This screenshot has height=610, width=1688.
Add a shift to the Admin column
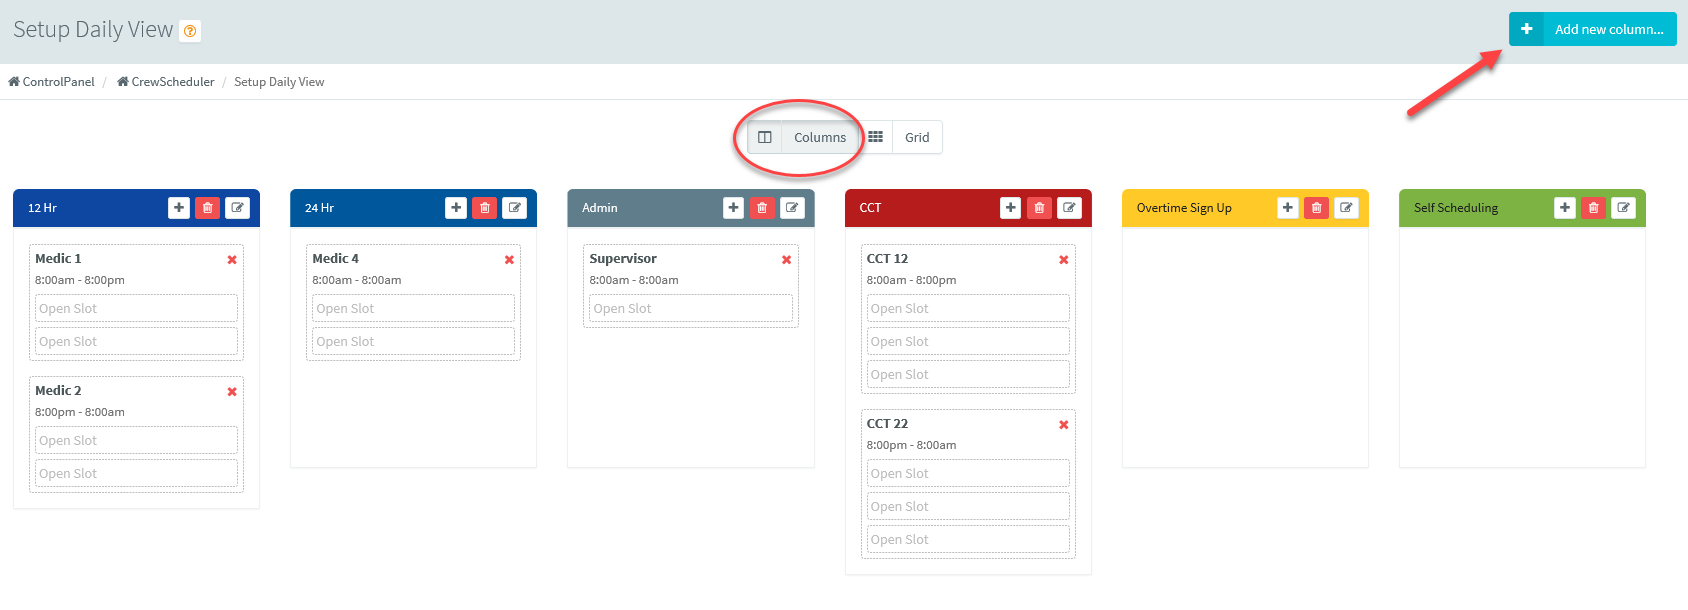click(x=734, y=207)
